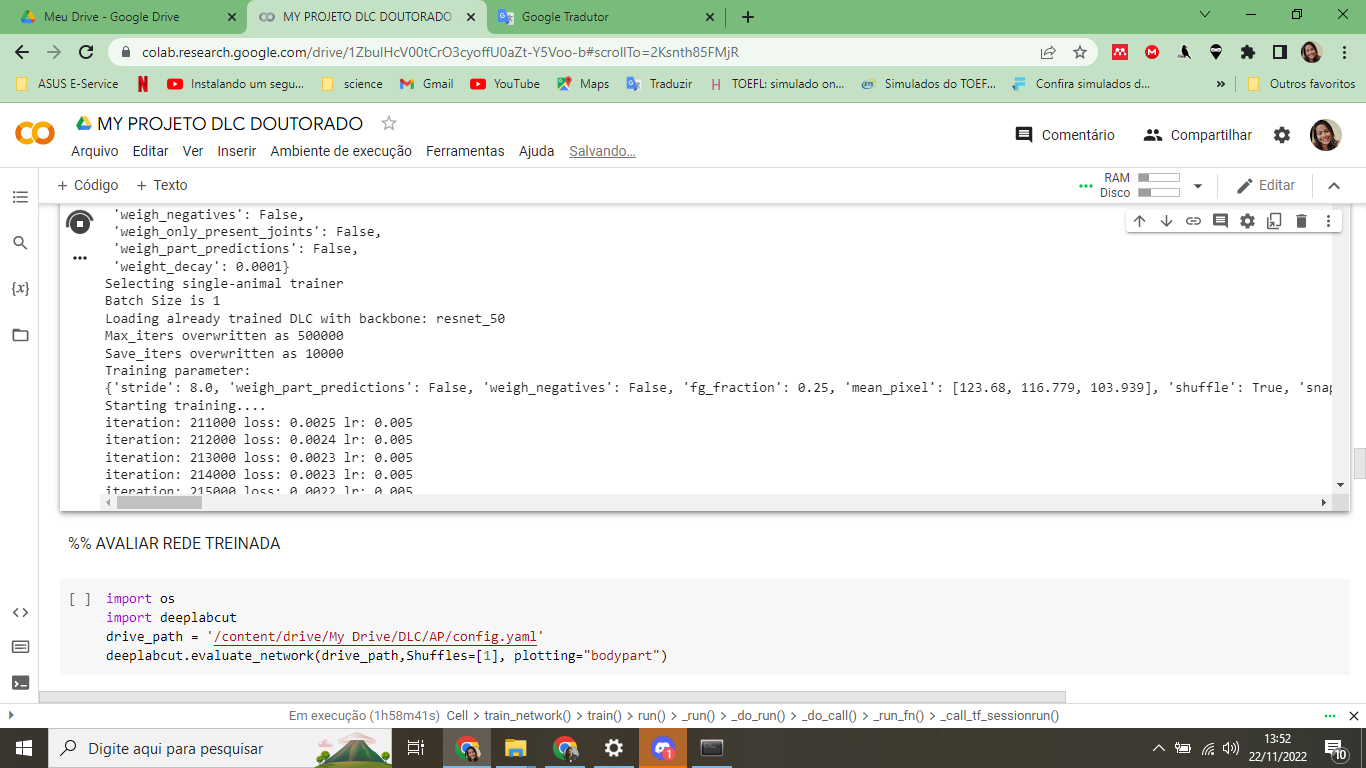Open the cell settings gear
Image resolution: width=1366 pixels, height=768 pixels.
click(1247, 220)
